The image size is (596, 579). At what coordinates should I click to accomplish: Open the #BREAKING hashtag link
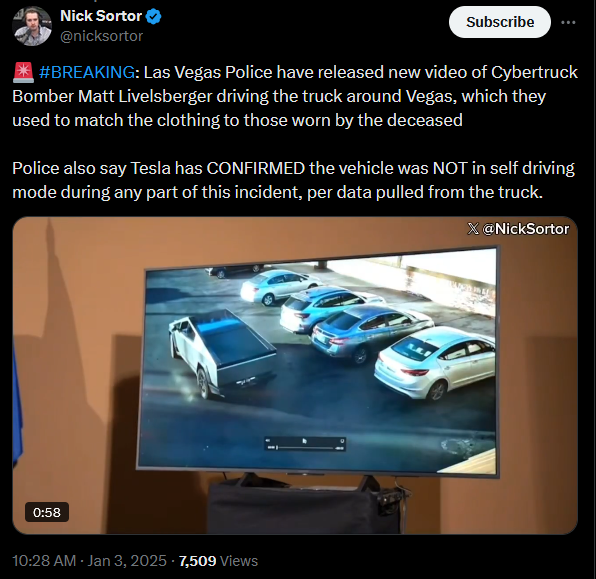tap(87, 72)
